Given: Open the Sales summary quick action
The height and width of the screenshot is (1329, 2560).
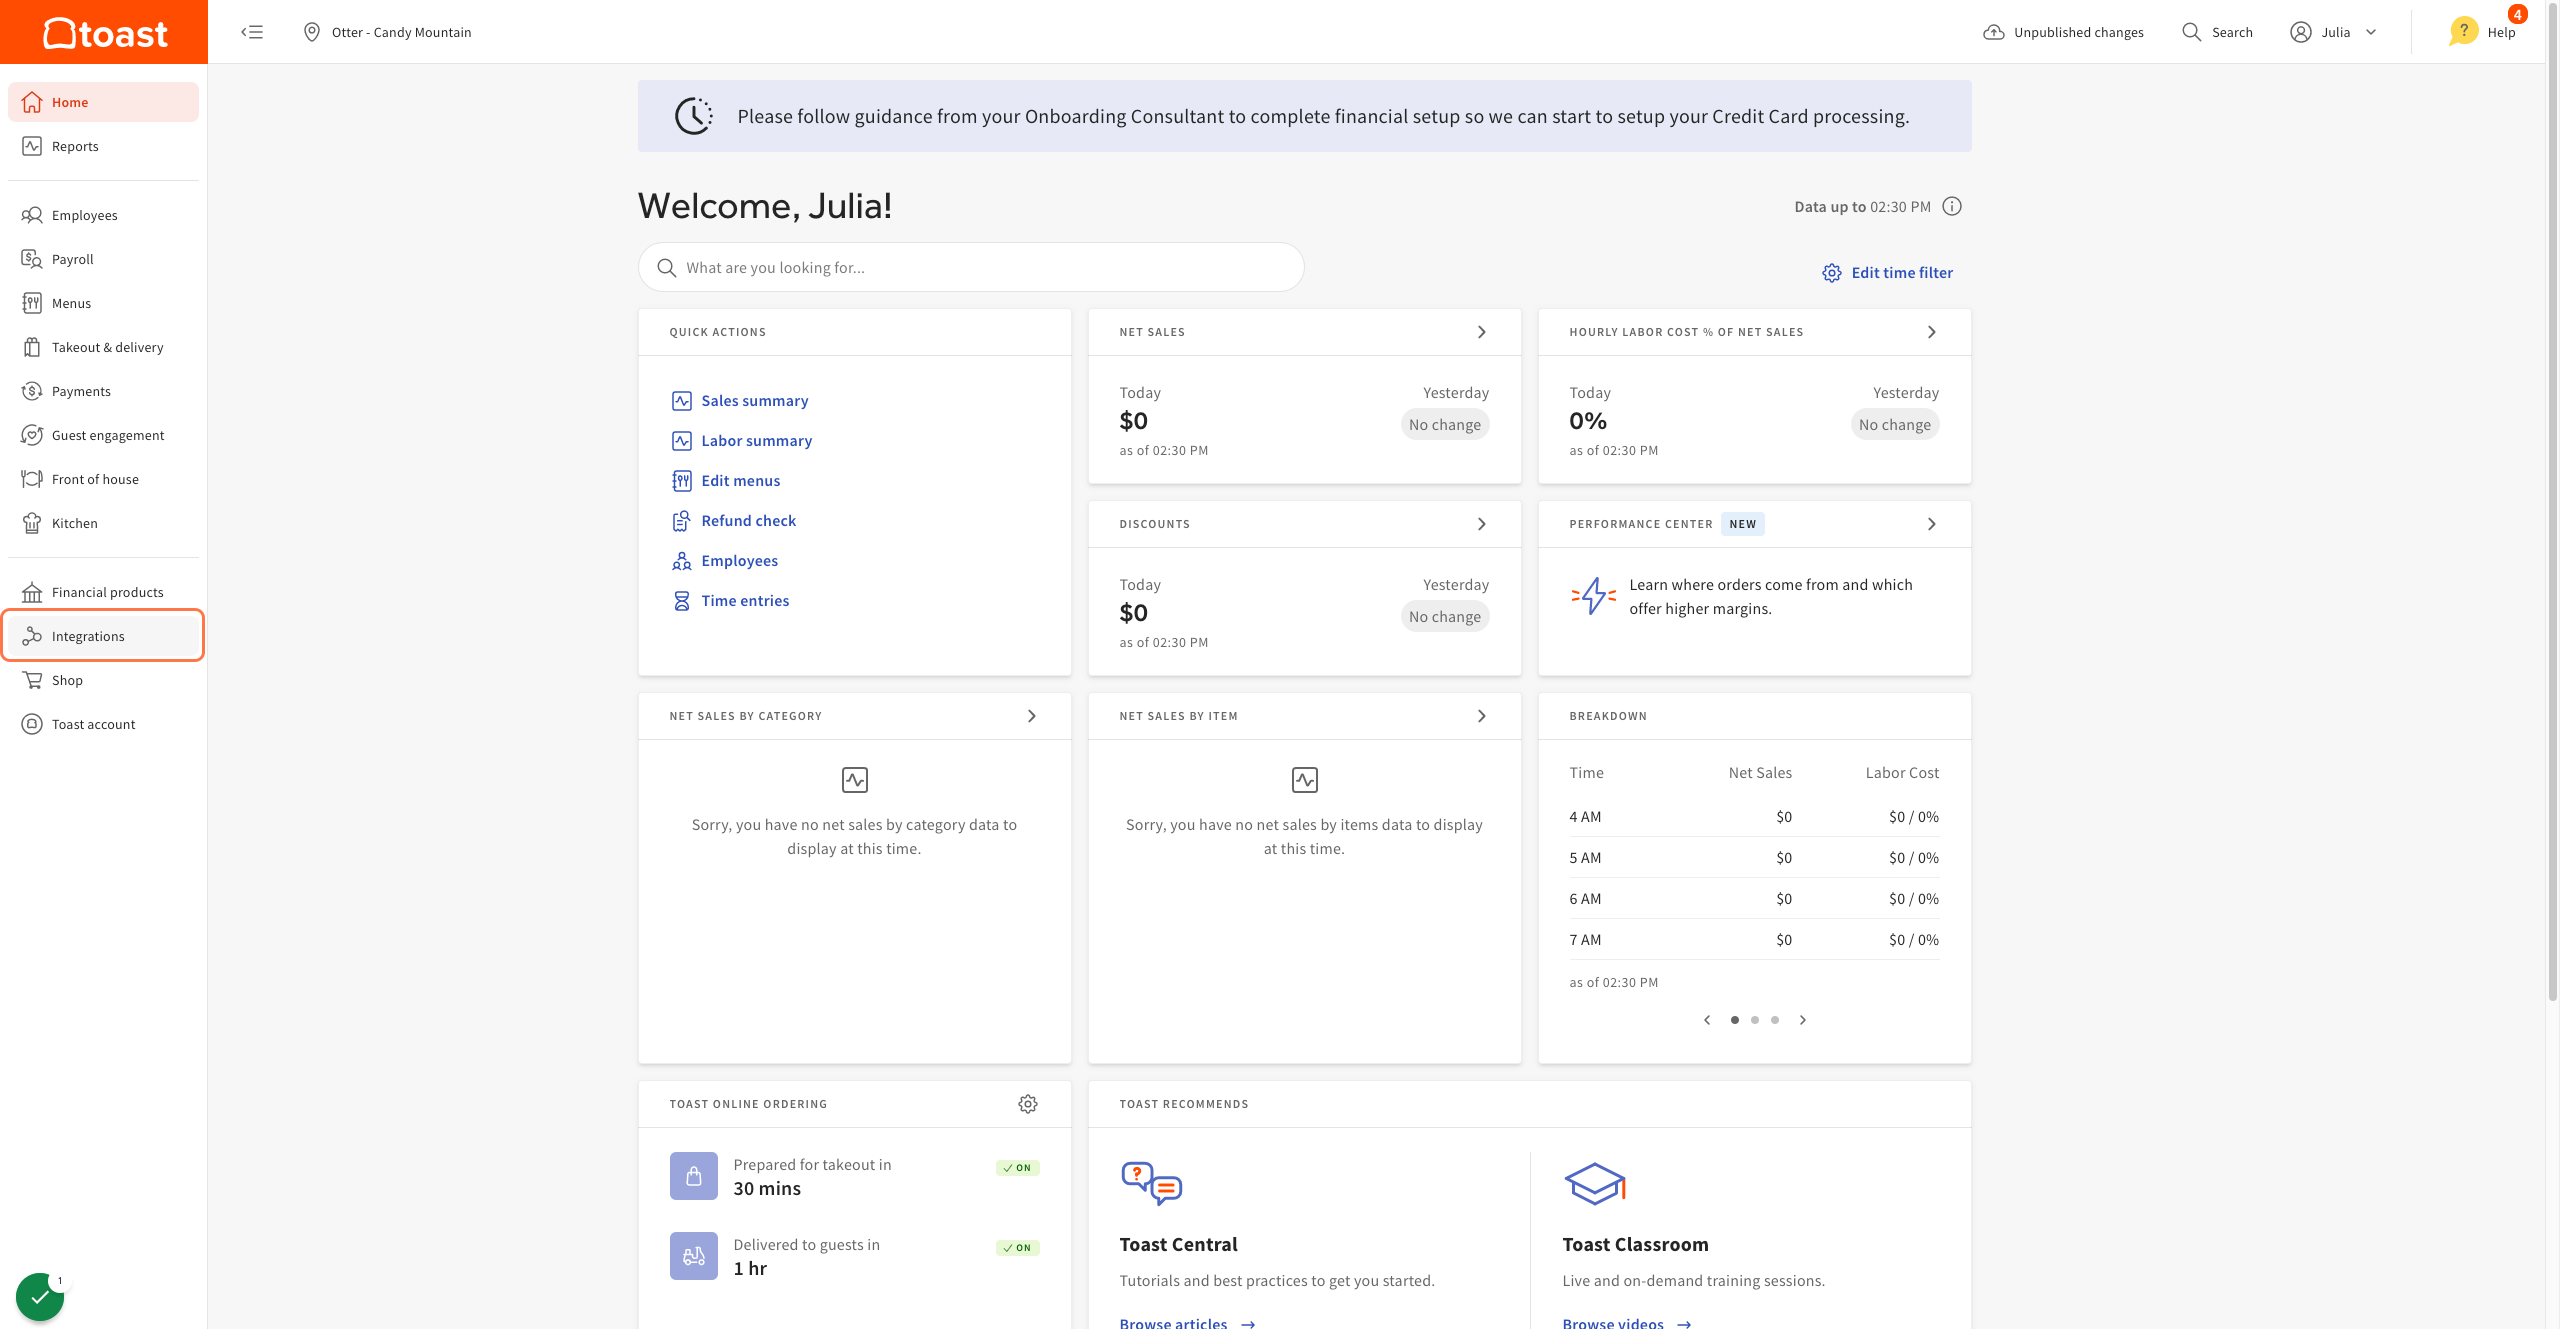Looking at the screenshot, I should coord(754,401).
